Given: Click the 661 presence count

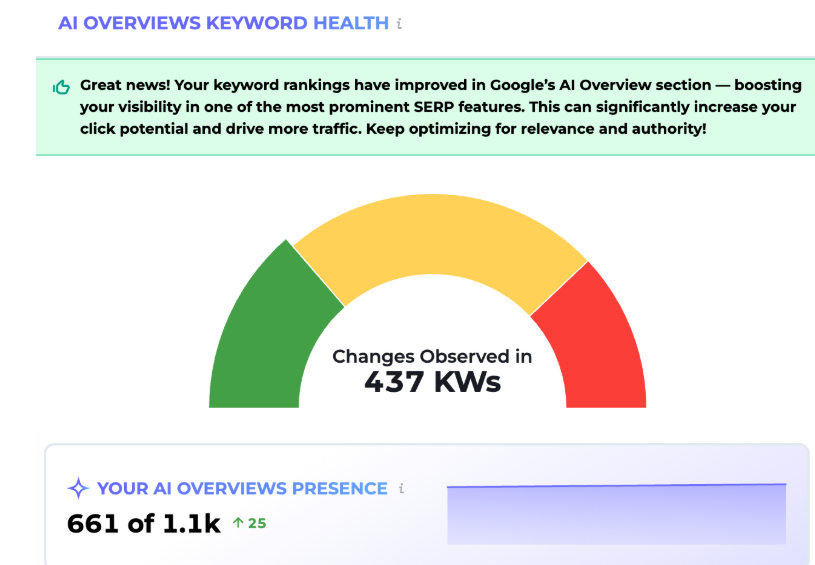Looking at the screenshot, I should tap(96, 523).
